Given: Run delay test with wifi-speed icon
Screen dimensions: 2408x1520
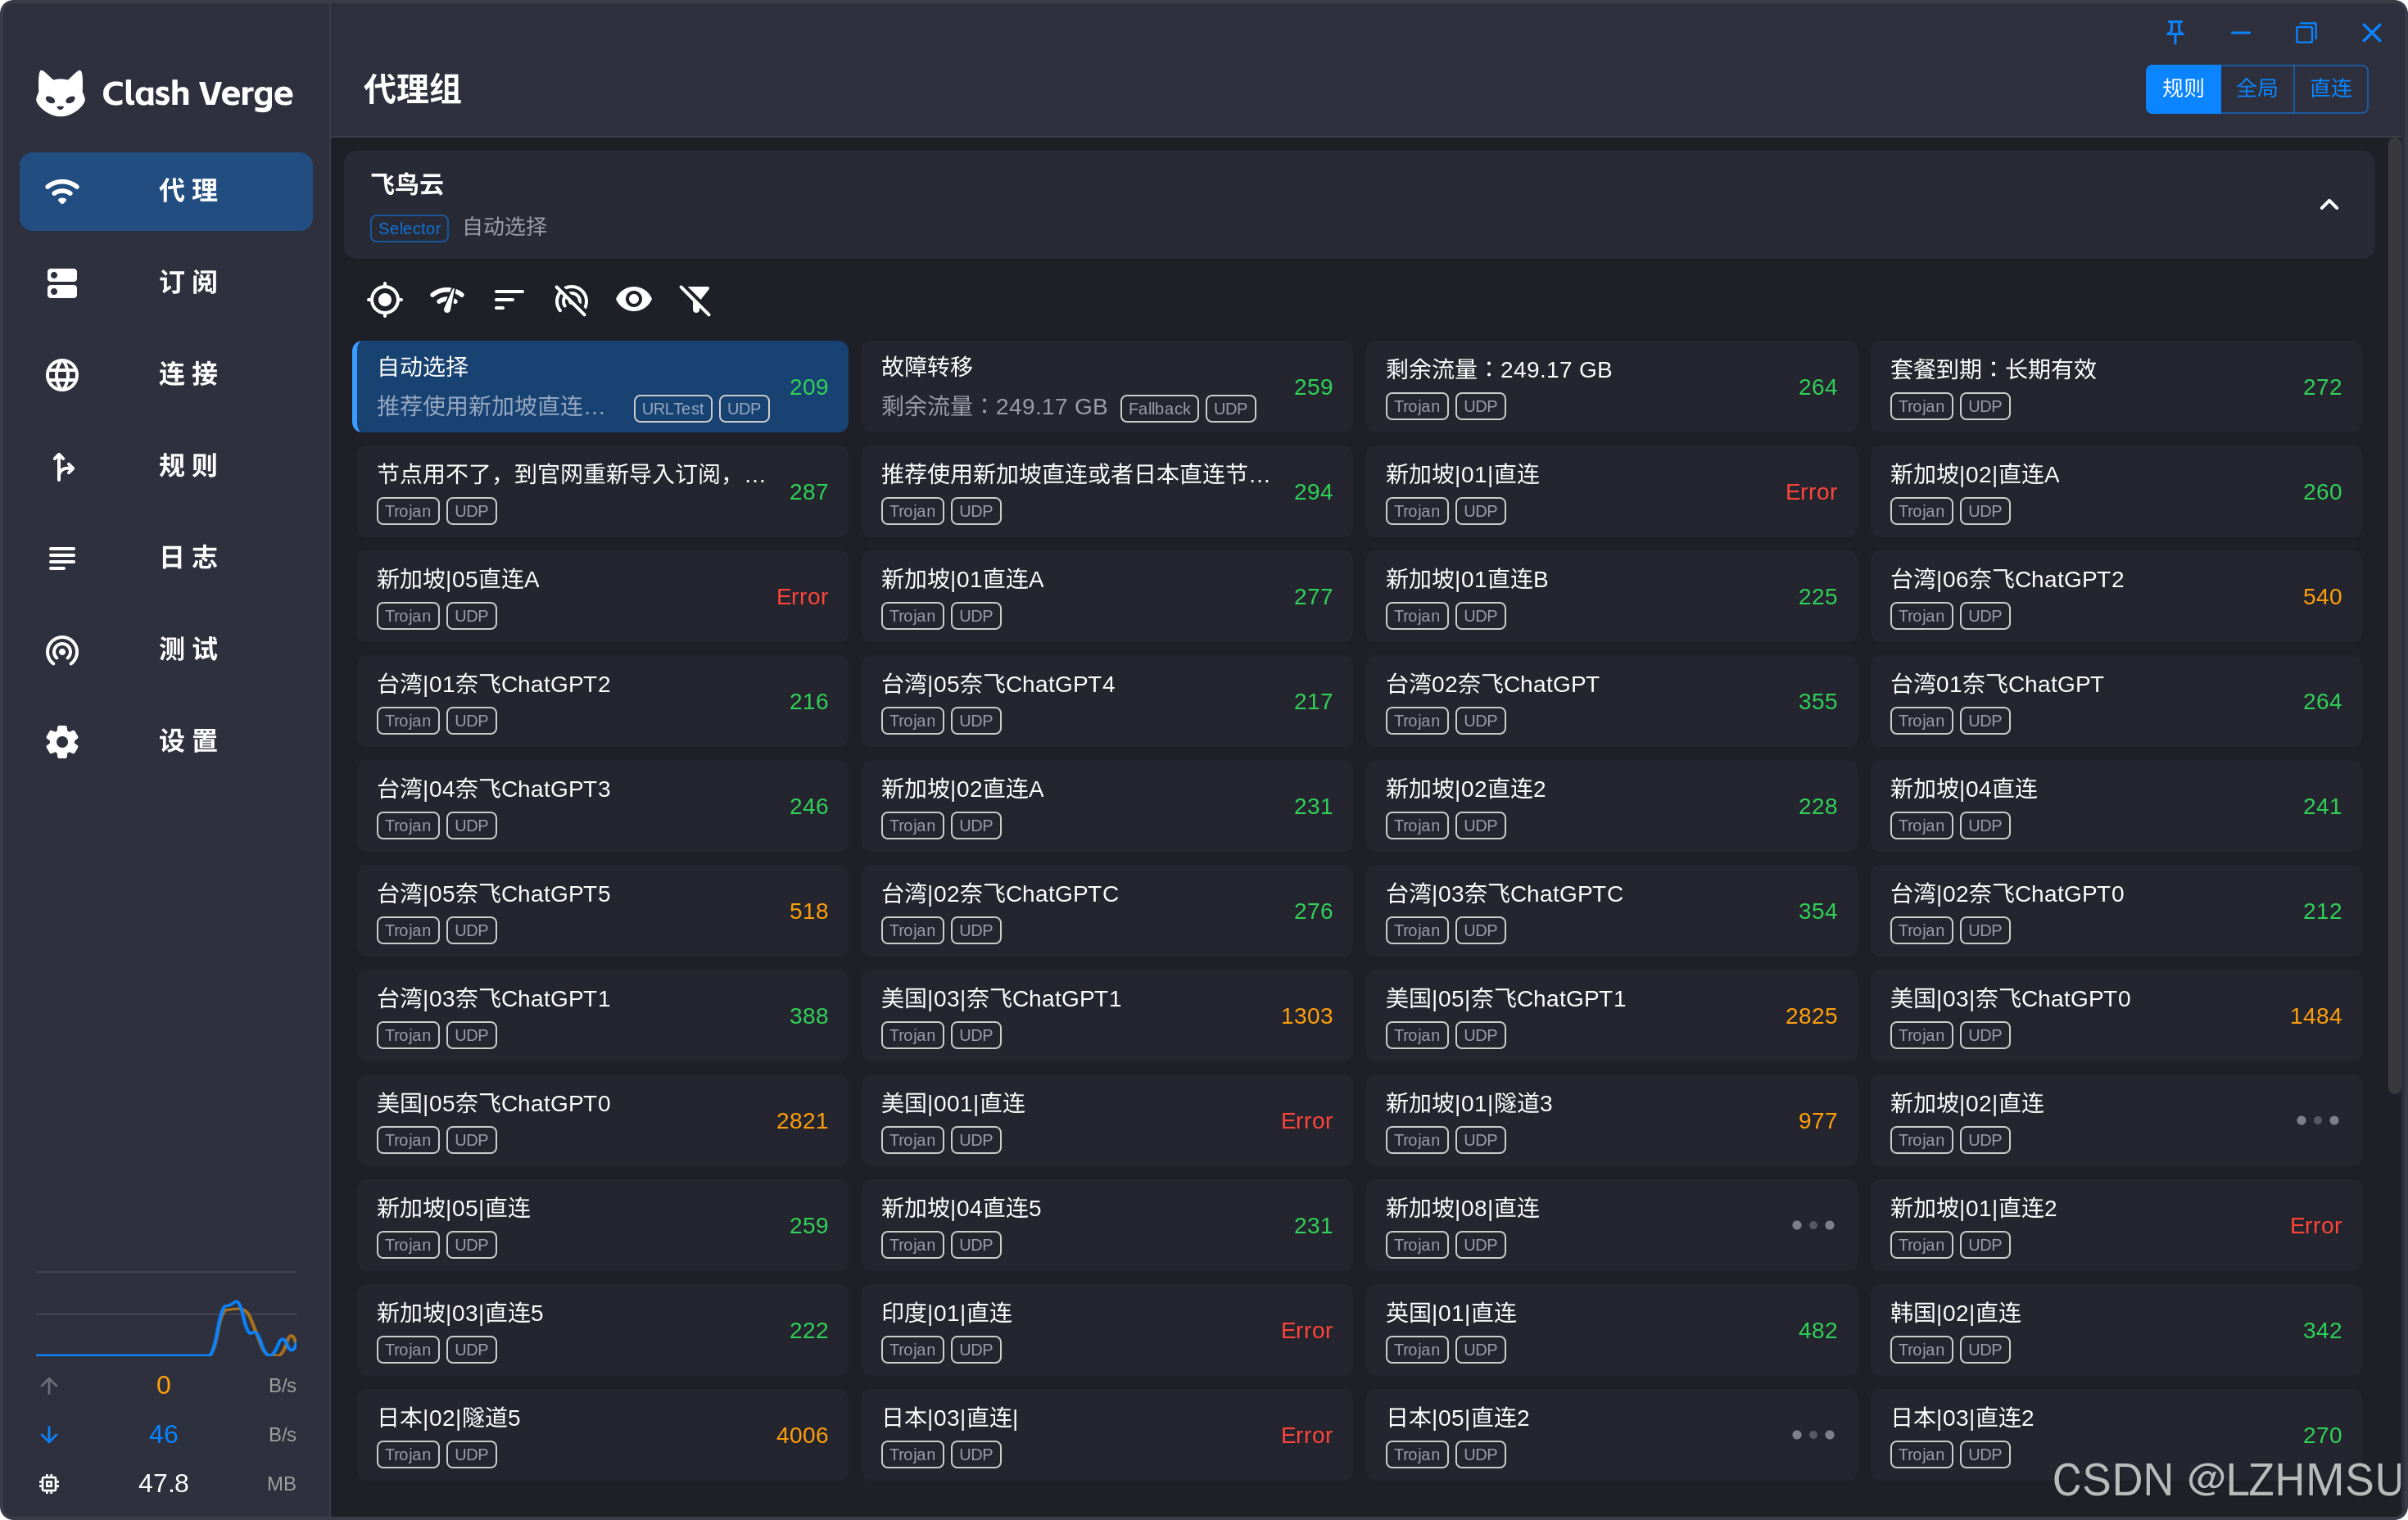Looking at the screenshot, I should pyautogui.click(x=446, y=299).
